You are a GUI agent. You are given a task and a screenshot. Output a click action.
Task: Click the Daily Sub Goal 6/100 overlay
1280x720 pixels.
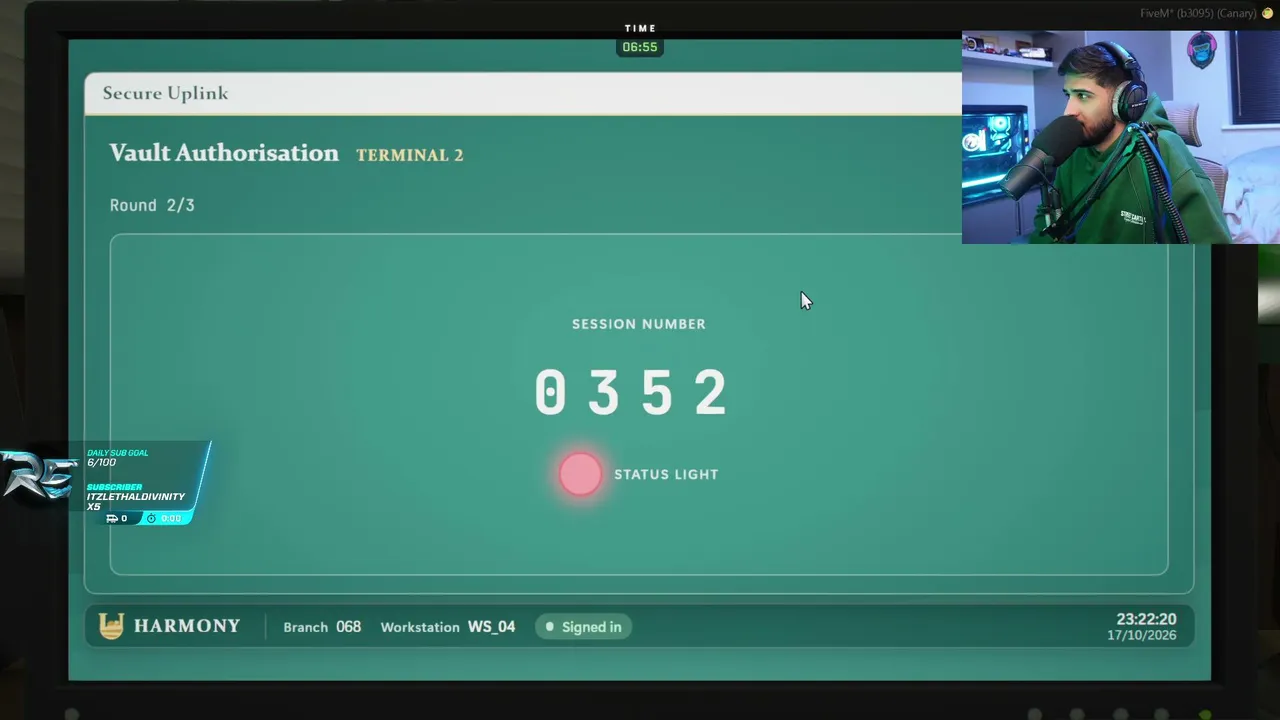tap(117, 458)
